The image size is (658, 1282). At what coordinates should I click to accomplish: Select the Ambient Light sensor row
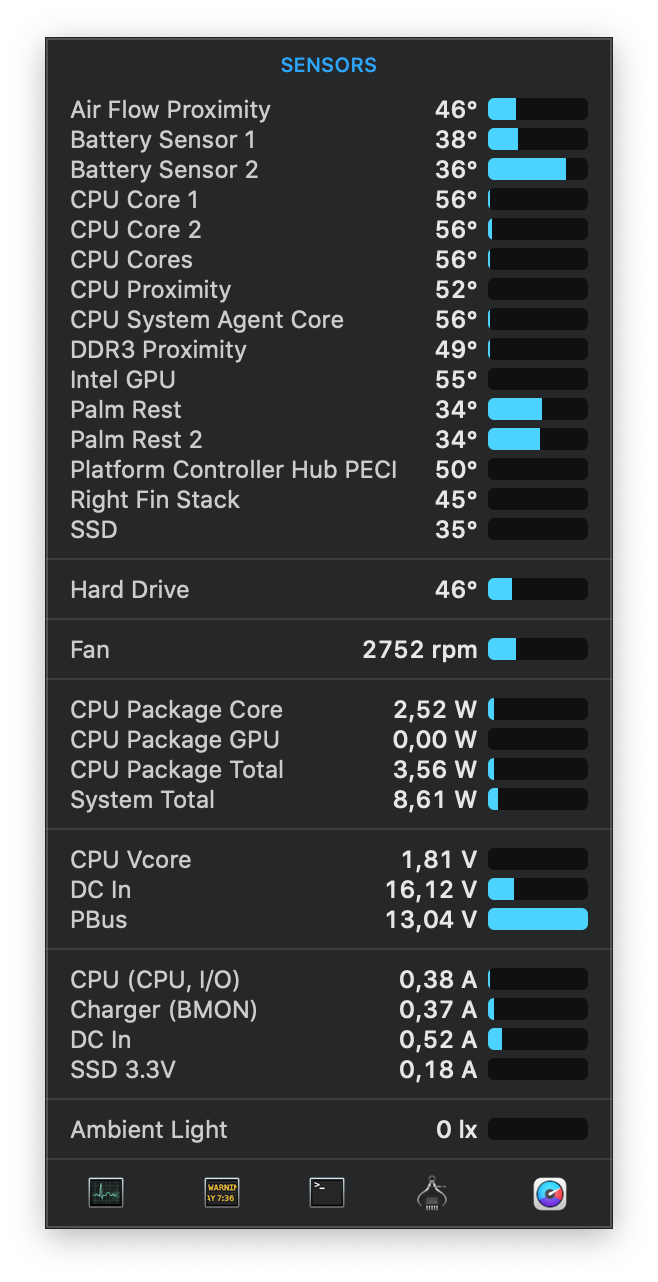tap(148, 1129)
